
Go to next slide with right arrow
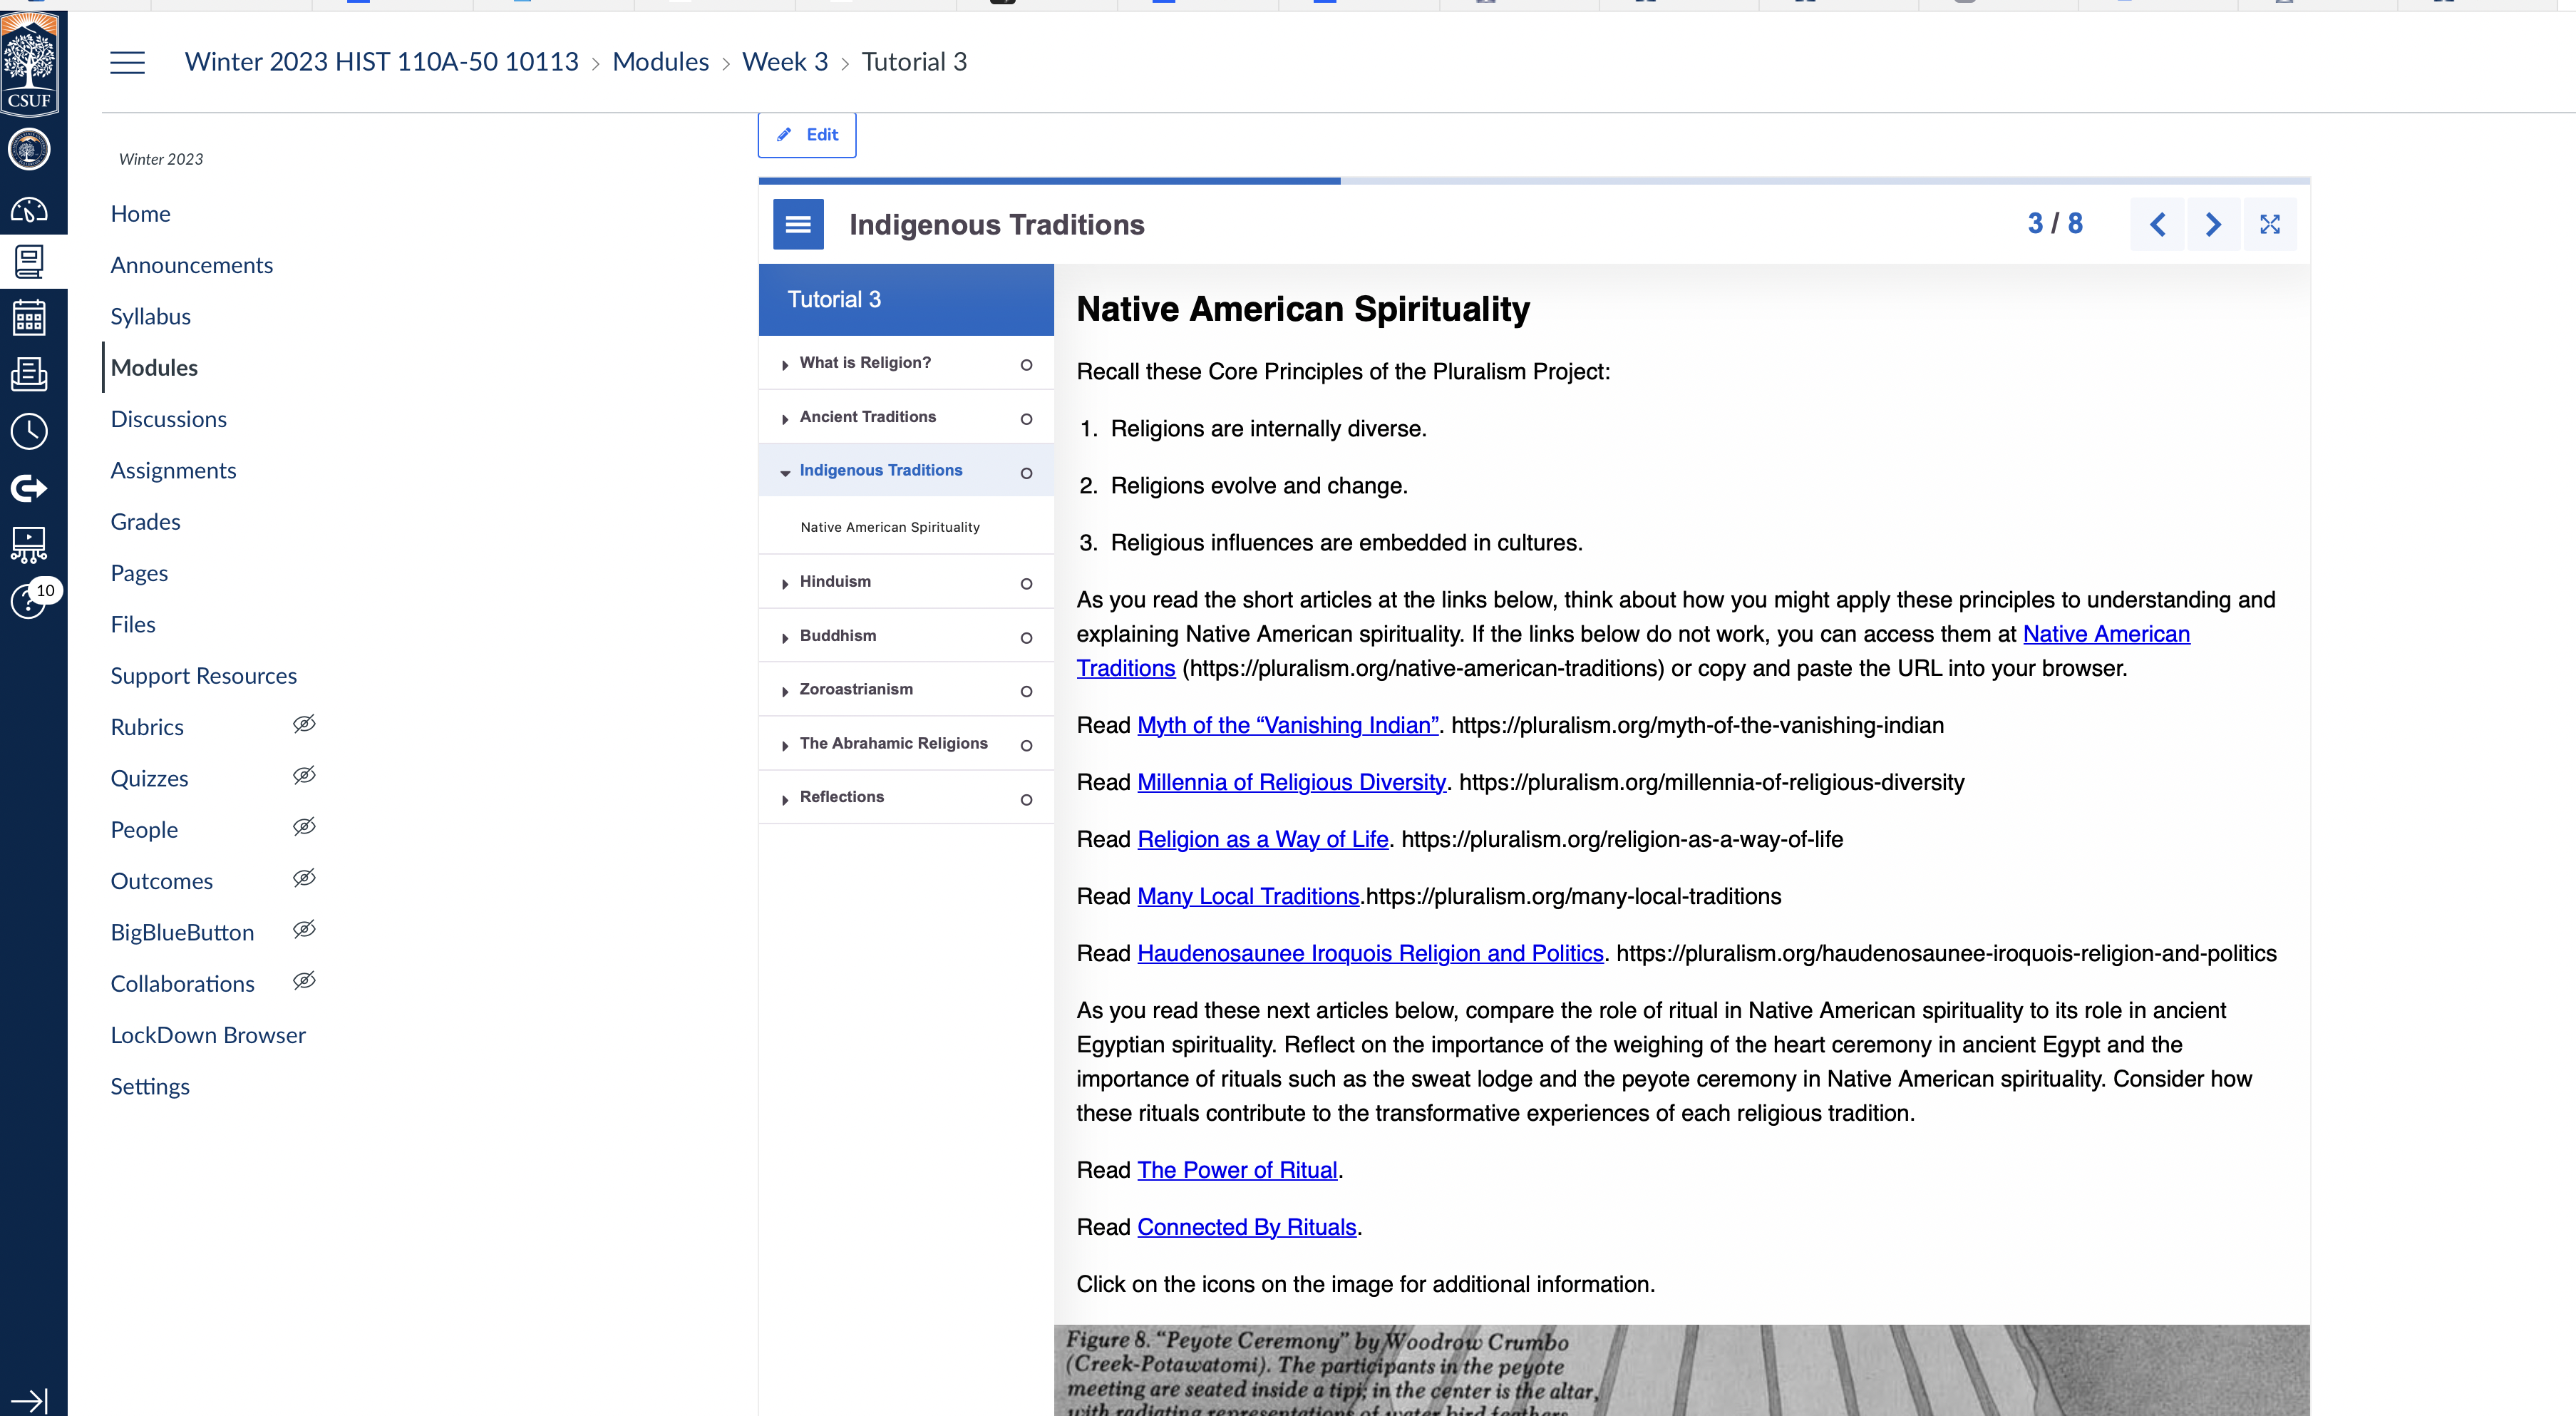2213,224
